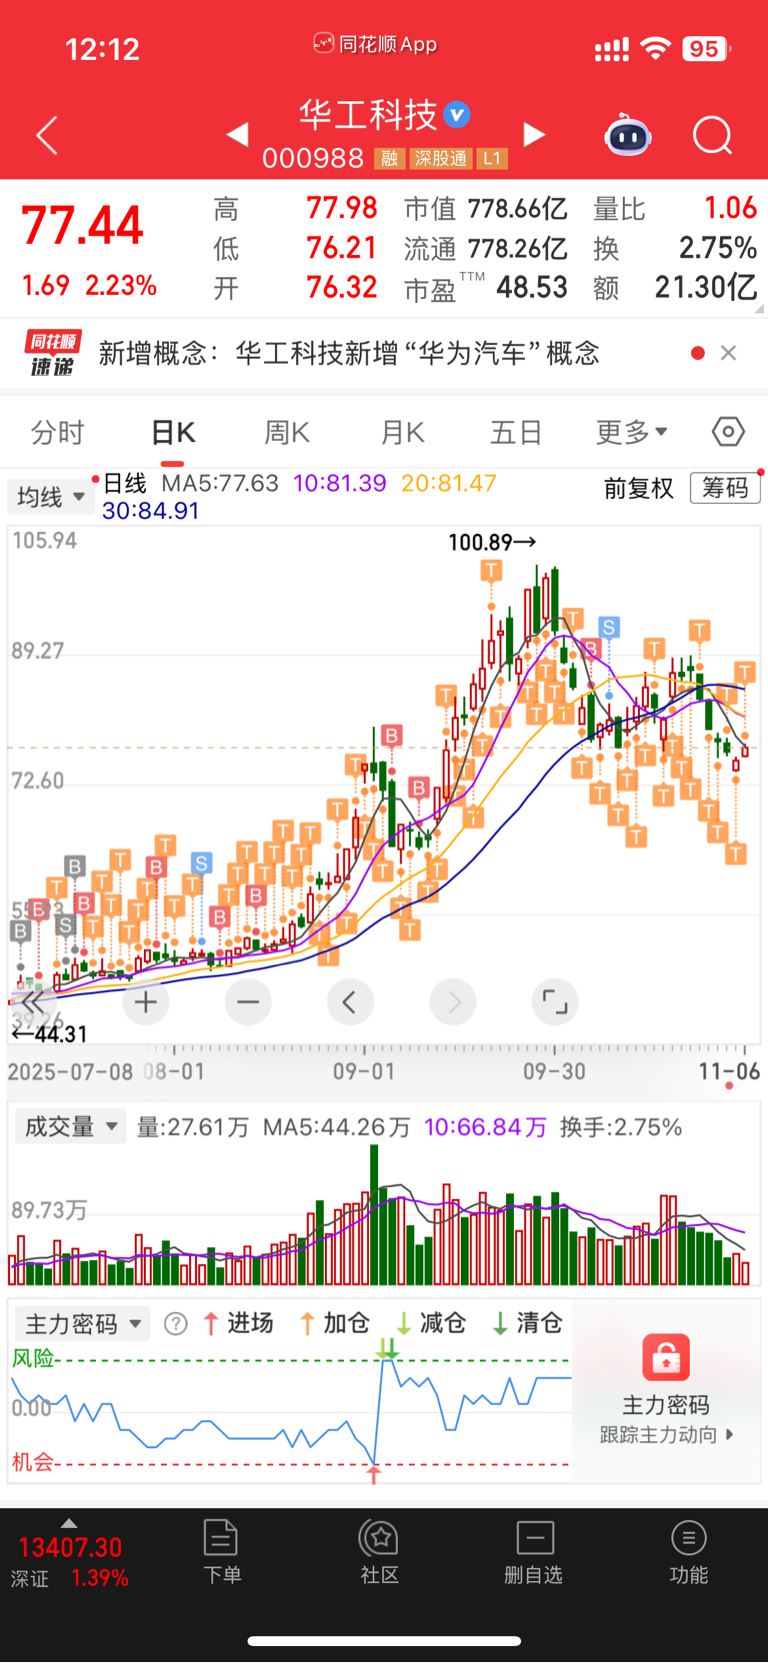Tap the stock code 000988

(313, 158)
